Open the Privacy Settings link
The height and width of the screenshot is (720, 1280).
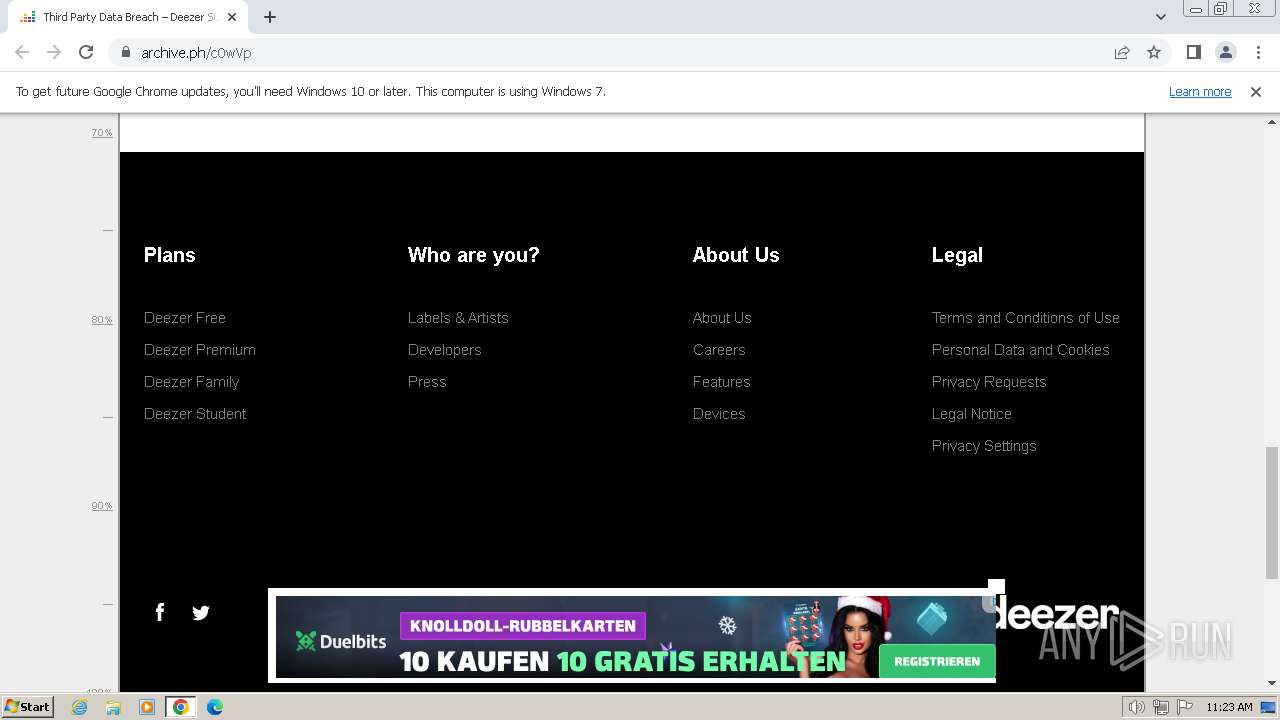pyautogui.click(x=984, y=446)
